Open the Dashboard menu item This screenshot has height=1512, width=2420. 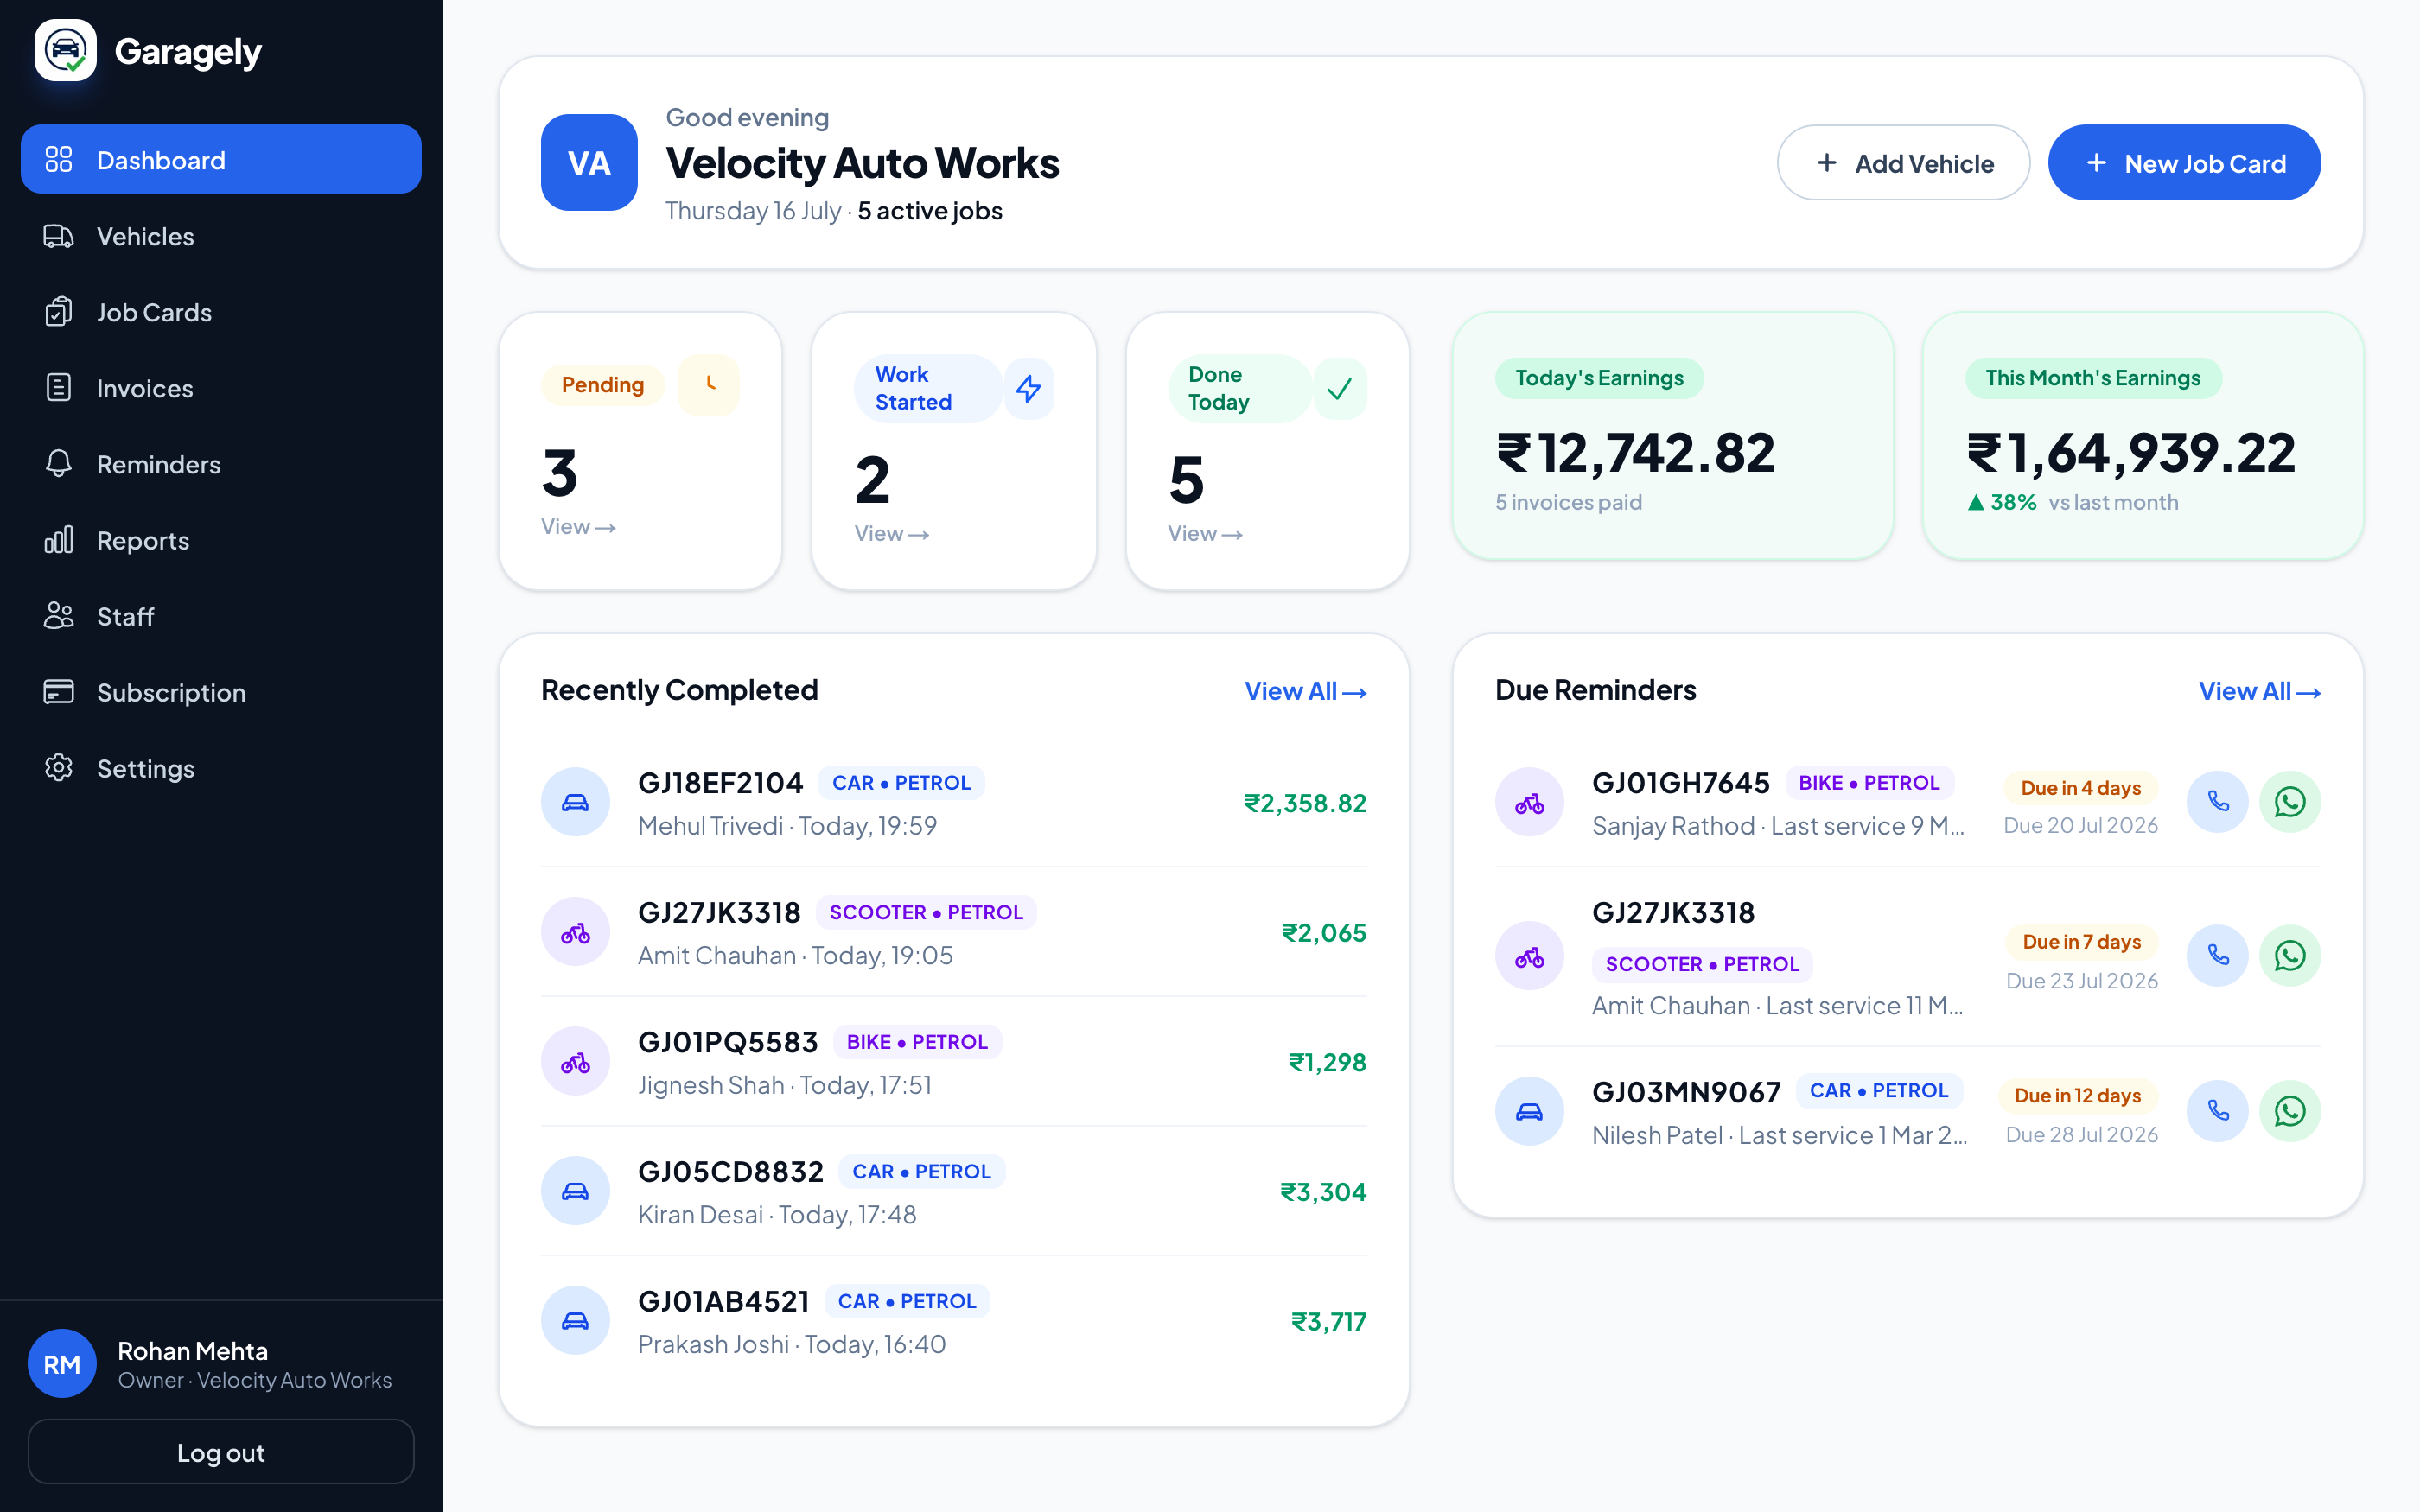point(221,159)
